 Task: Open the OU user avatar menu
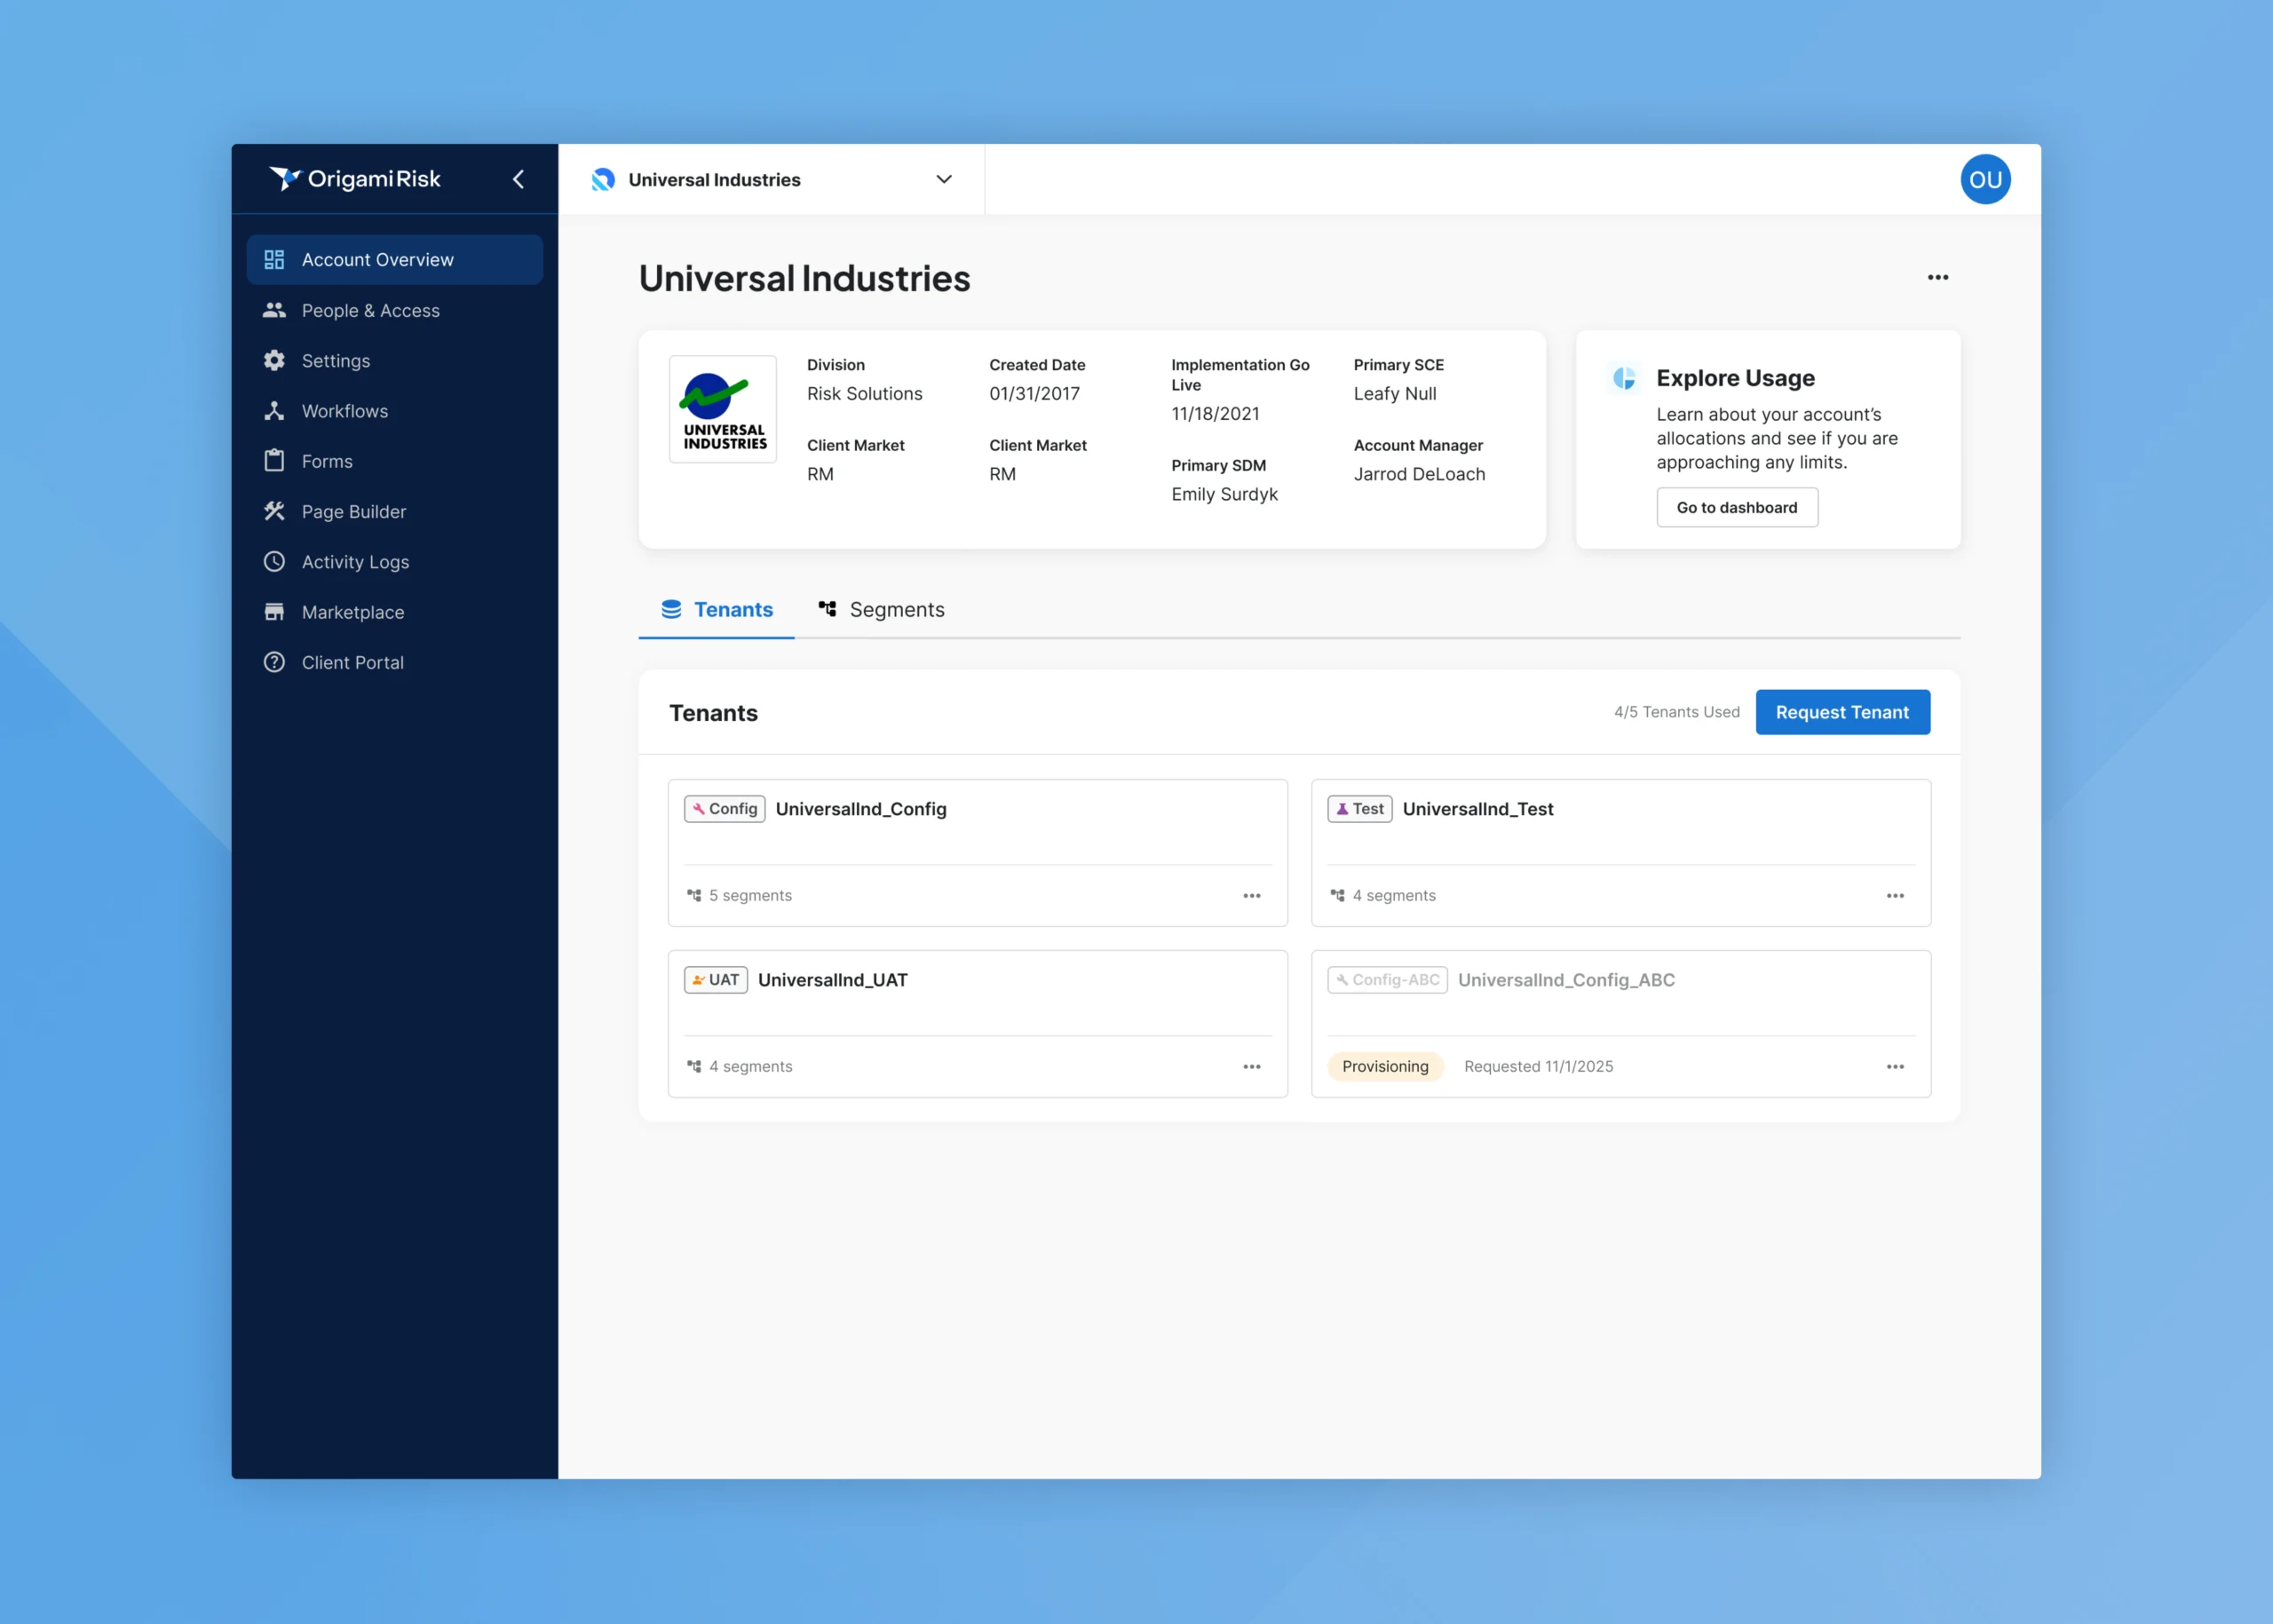1985,179
